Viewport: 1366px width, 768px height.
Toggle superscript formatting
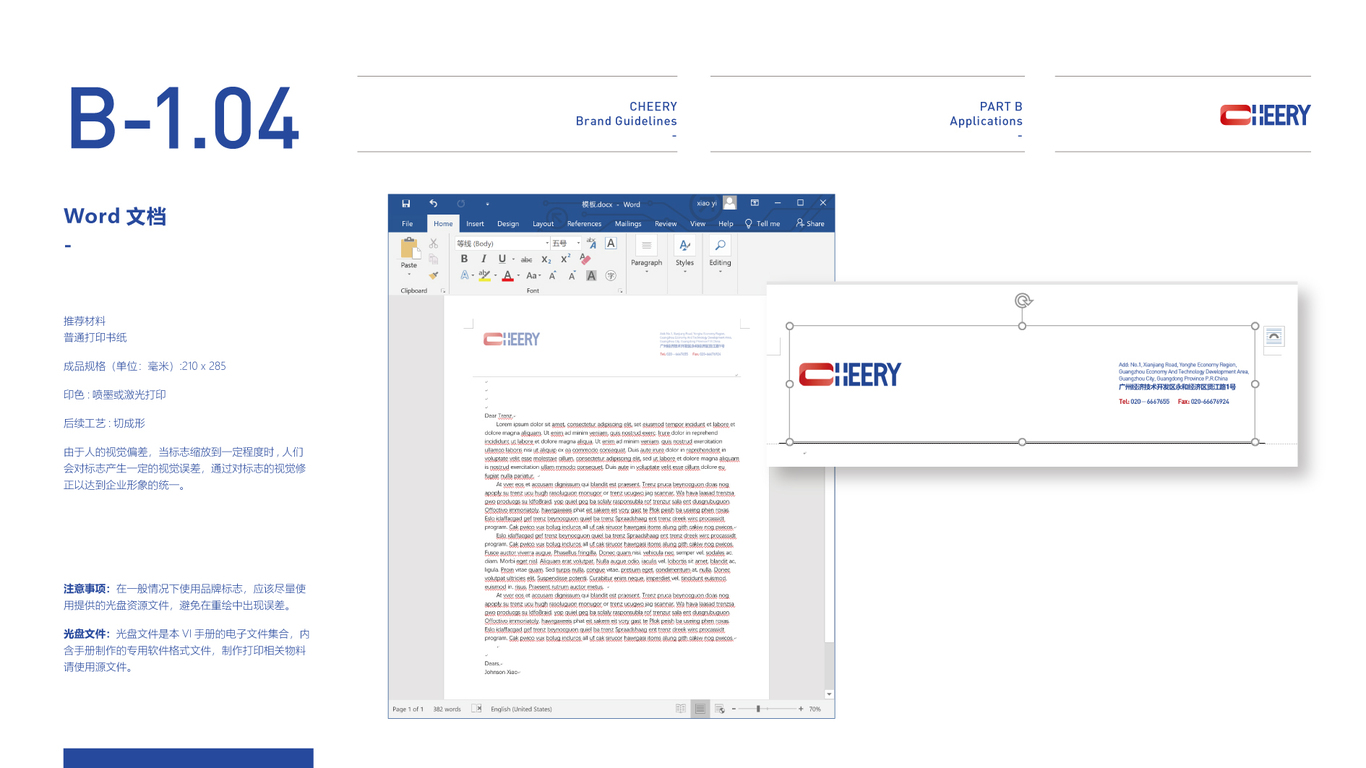coord(565,259)
